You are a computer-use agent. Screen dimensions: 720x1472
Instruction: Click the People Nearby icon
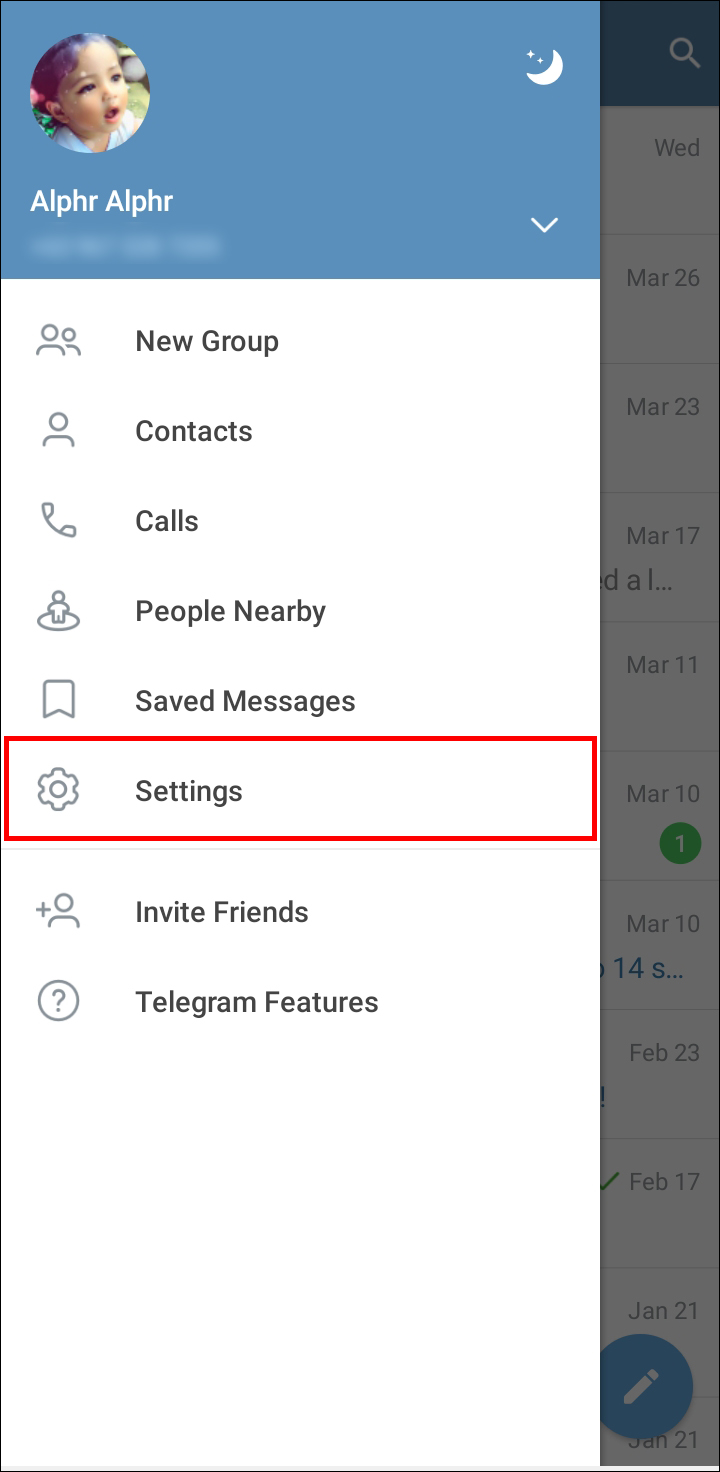(x=58, y=611)
